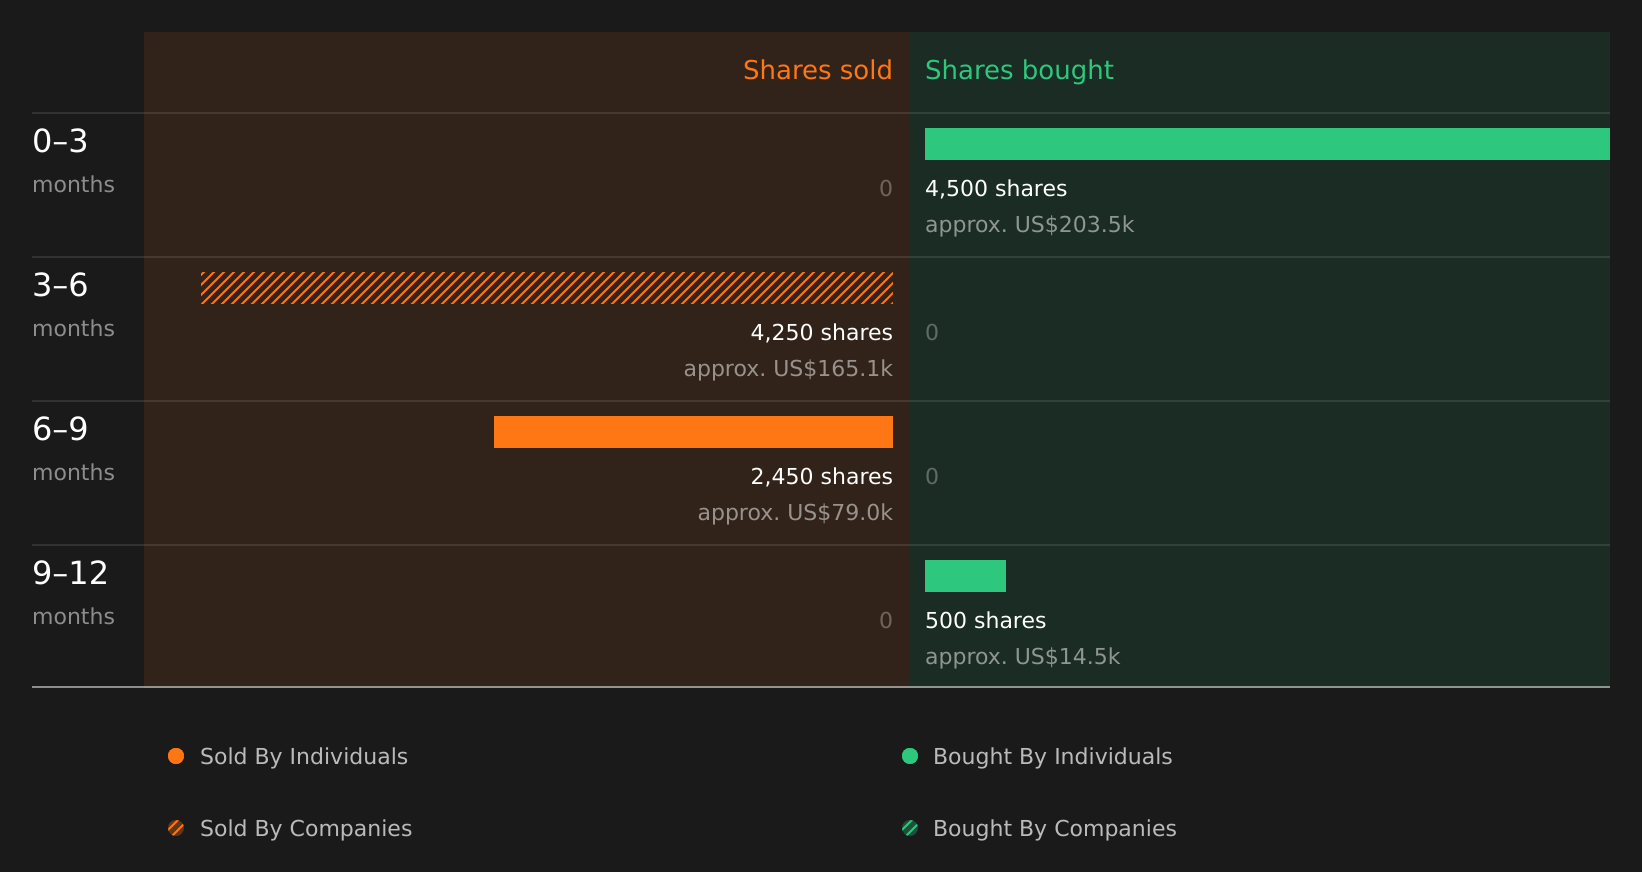This screenshot has height=872, width=1642.
Task: Click the 'approx. US$203.5k' amount
Action: click(x=1030, y=224)
